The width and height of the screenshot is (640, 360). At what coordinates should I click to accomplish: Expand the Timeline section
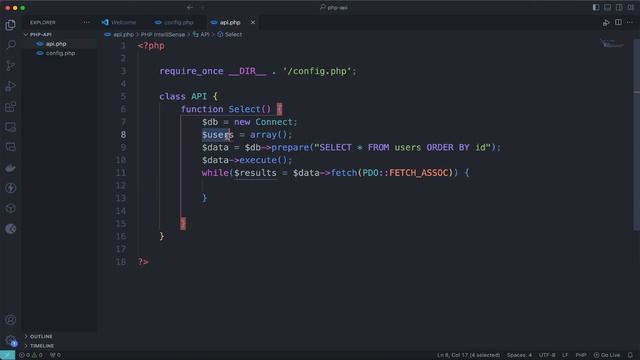click(42, 346)
